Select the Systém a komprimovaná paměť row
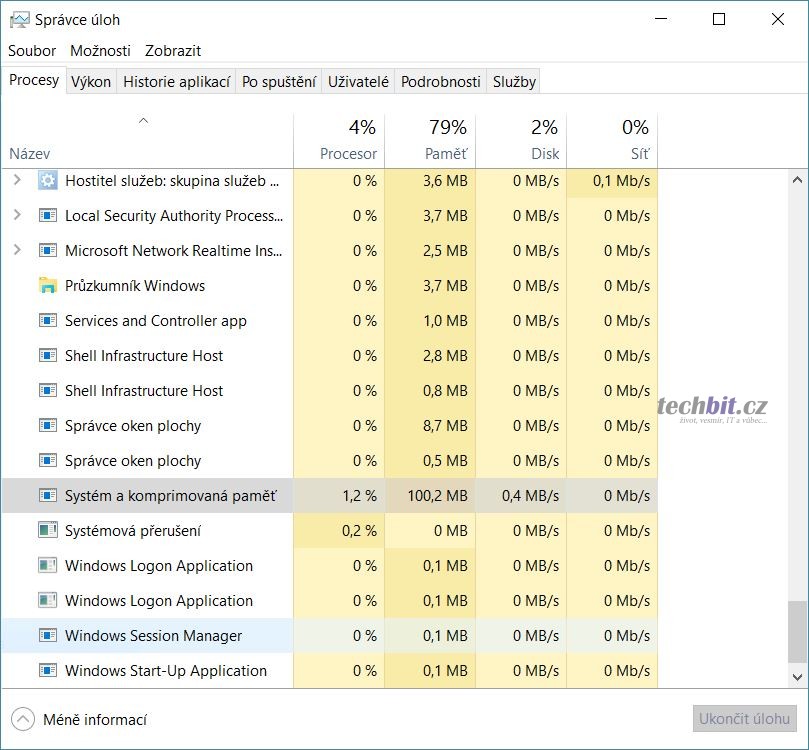This screenshot has width=809, height=750. coord(330,495)
